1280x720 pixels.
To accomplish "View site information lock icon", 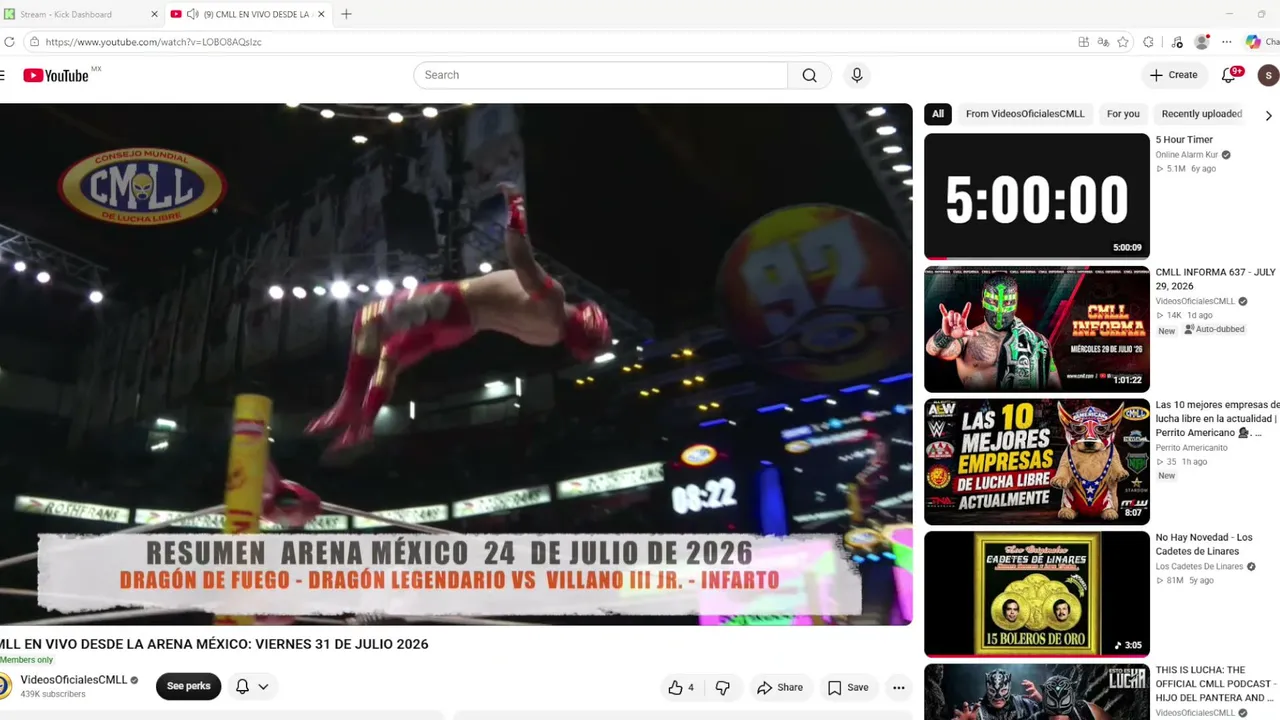I will point(34,42).
